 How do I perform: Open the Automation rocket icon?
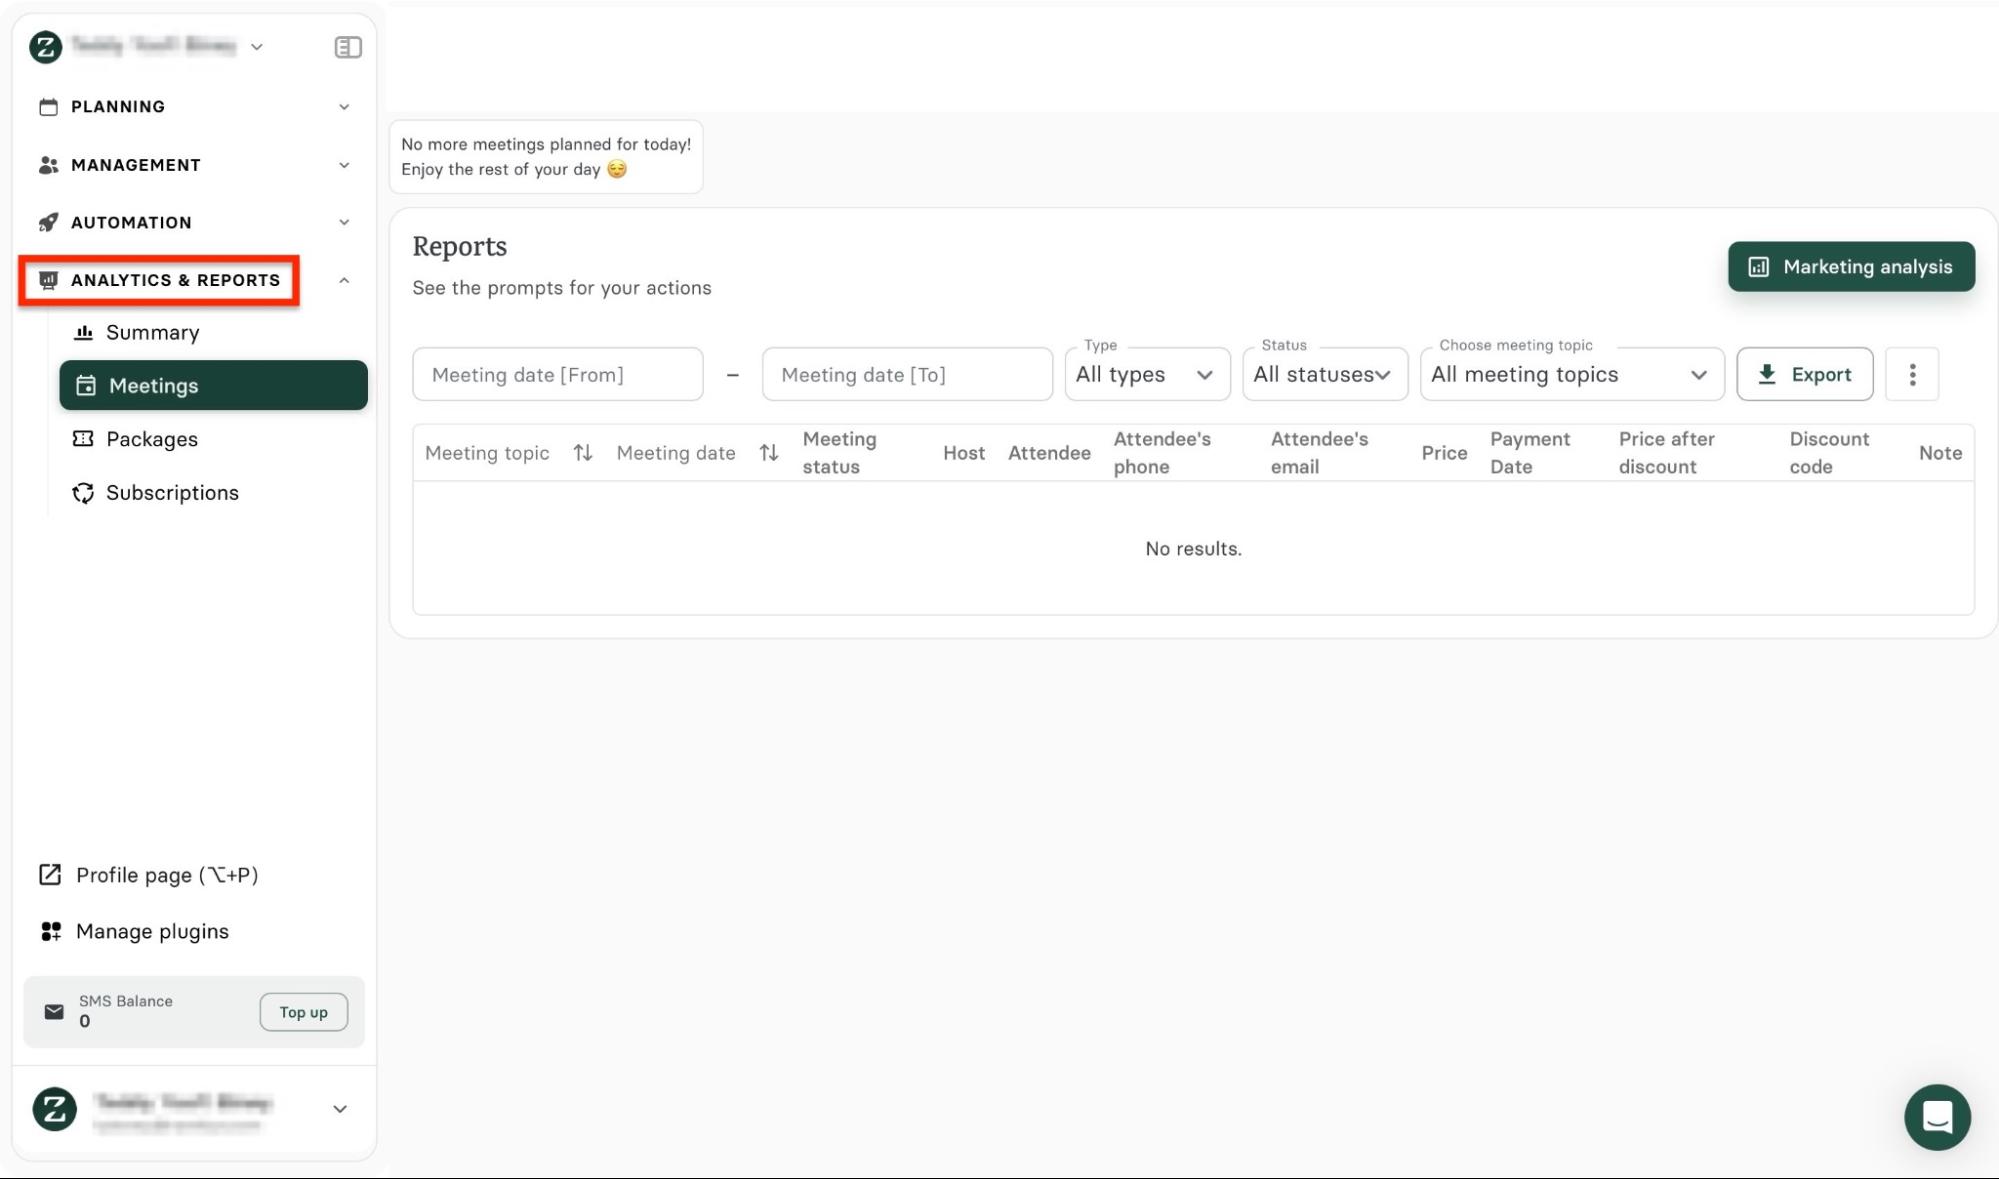pos(48,222)
